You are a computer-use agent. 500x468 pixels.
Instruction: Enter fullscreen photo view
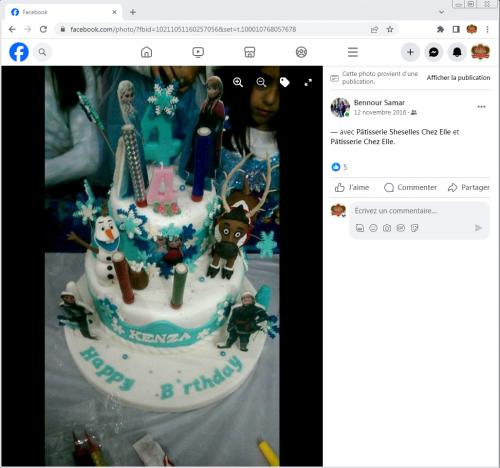coord(308,82)
